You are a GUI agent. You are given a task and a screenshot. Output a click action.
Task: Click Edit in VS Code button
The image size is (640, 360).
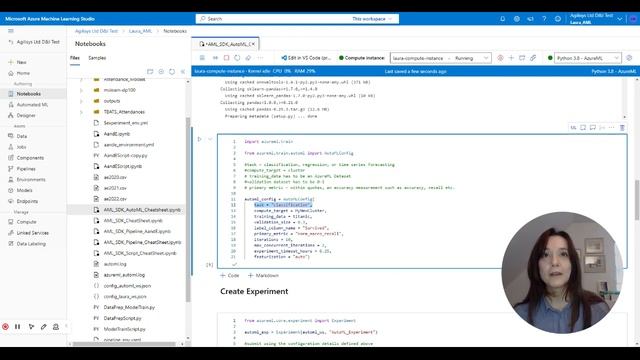(x=306, y=58)
